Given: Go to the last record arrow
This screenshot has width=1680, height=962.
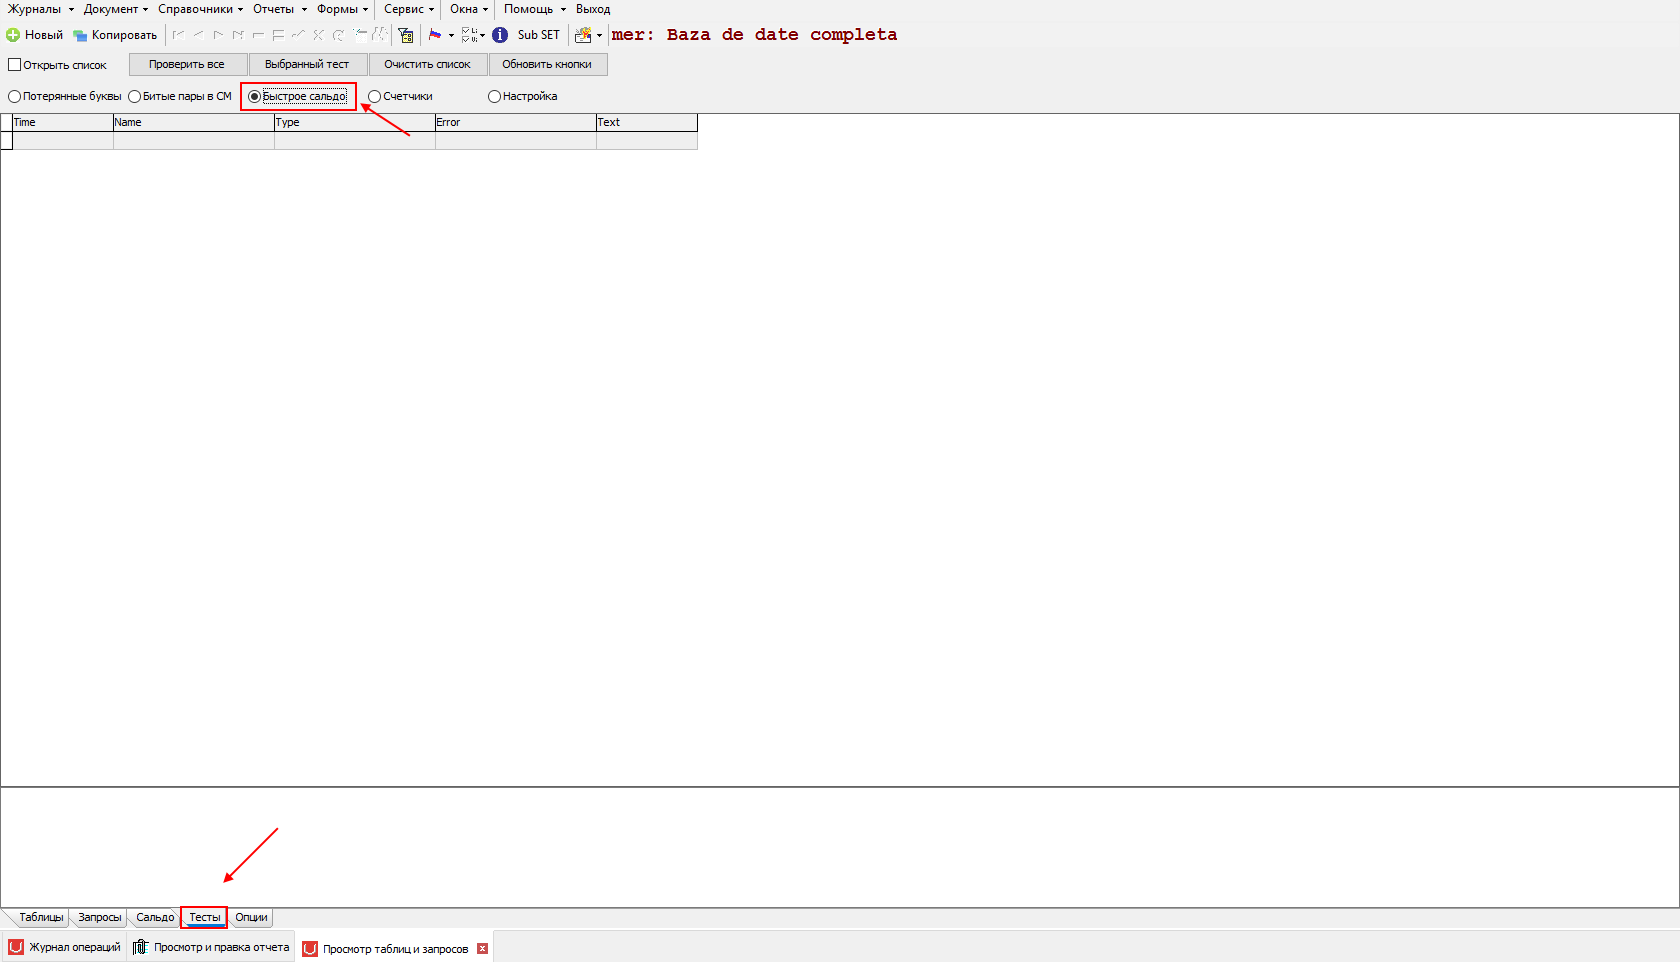Looking at the screenshot, I should (238, 35).
